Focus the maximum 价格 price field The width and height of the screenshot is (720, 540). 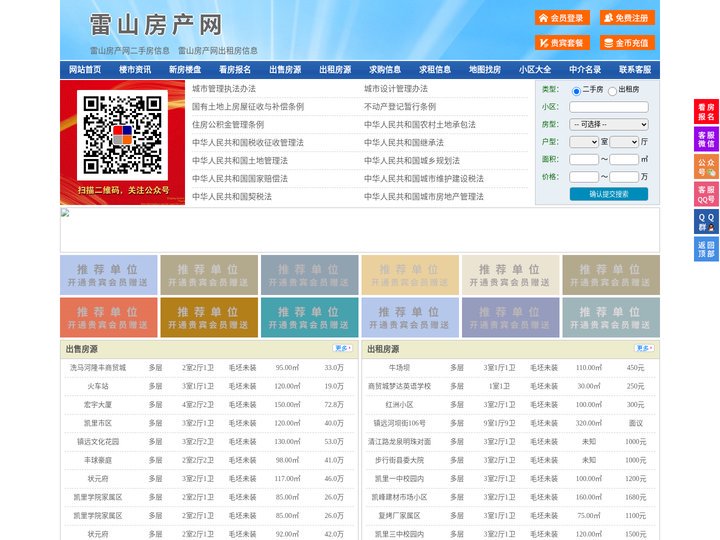tap(624, 177)
